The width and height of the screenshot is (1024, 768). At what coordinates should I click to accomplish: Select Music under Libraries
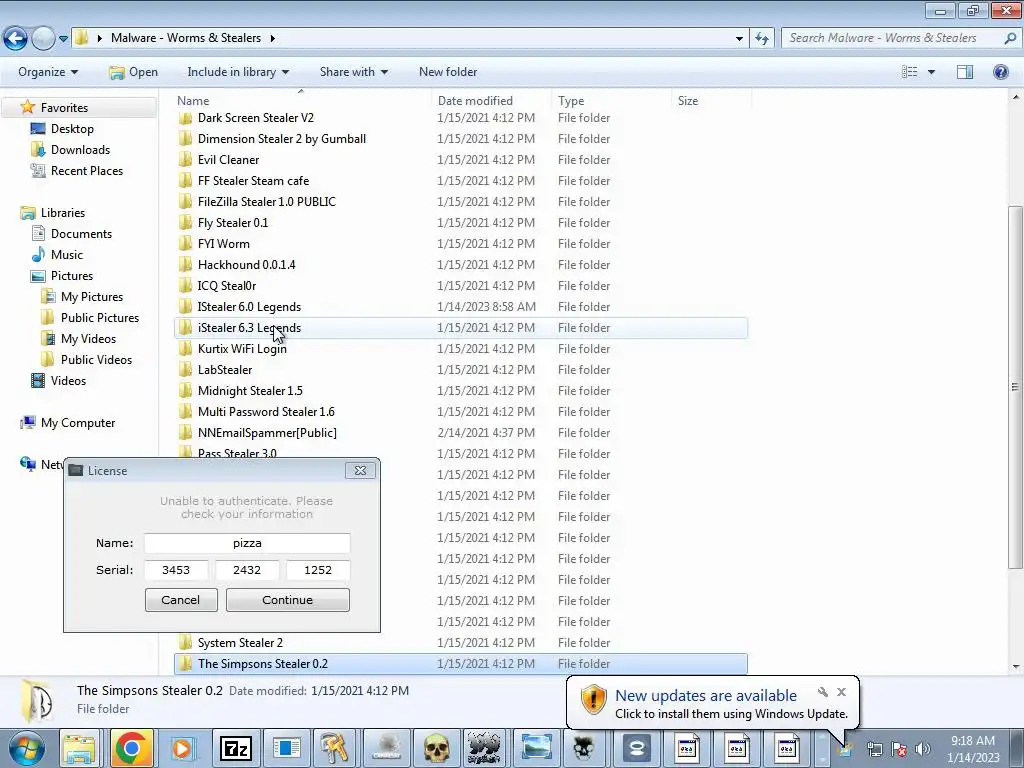click(67, 255)
